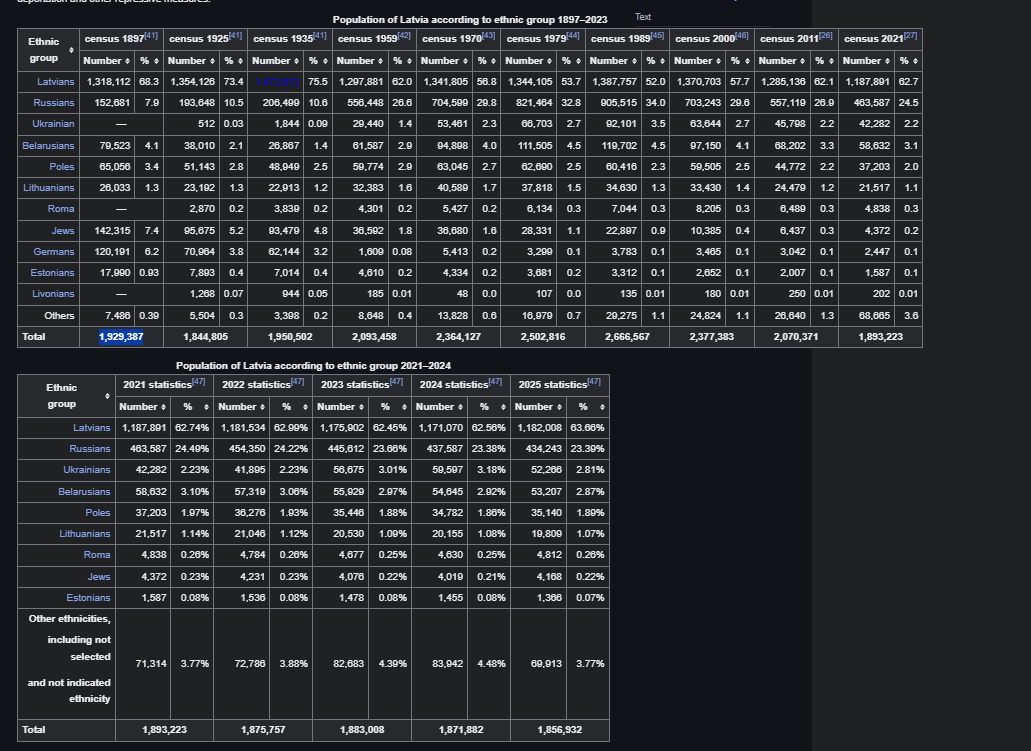Sort by census 1979 Number column
Screen dimensions: 1031x751
[528, 61]
